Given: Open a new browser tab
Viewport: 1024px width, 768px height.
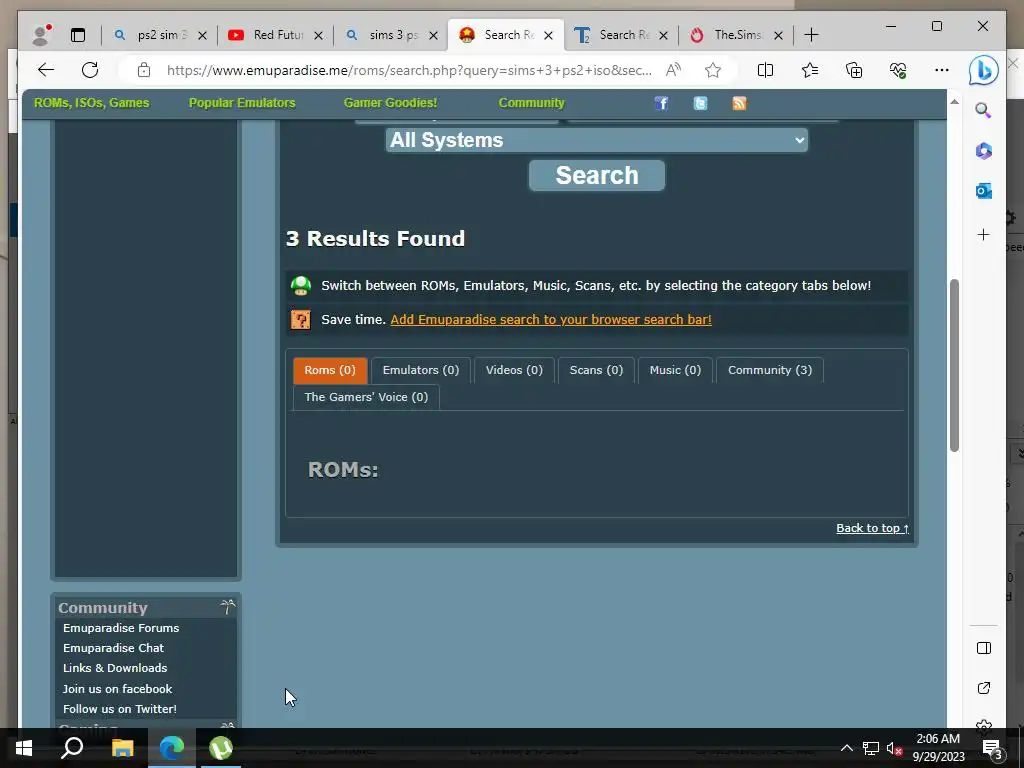Looking at the screenshot, I should 811,35.
